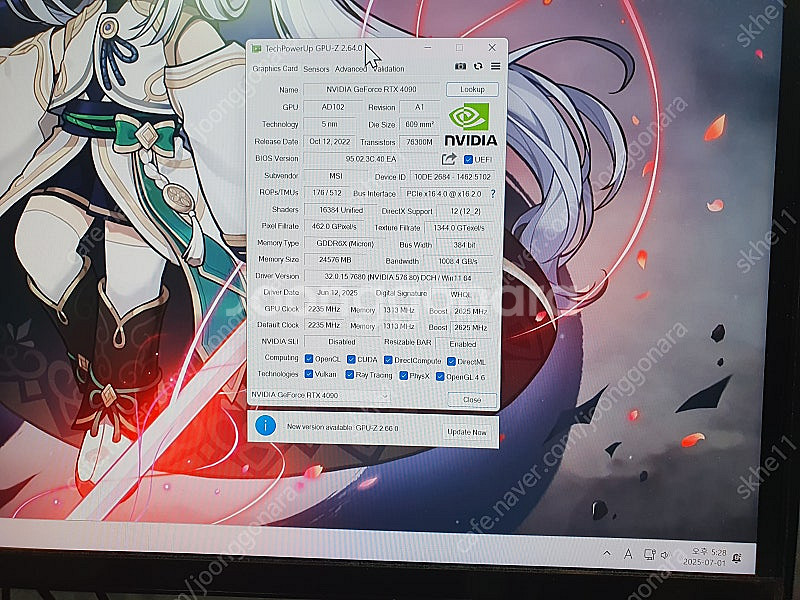Click the refresh icon in GPU-Z
The width and height of the screenshot is (800, 600).
click(x=478, y=66)
